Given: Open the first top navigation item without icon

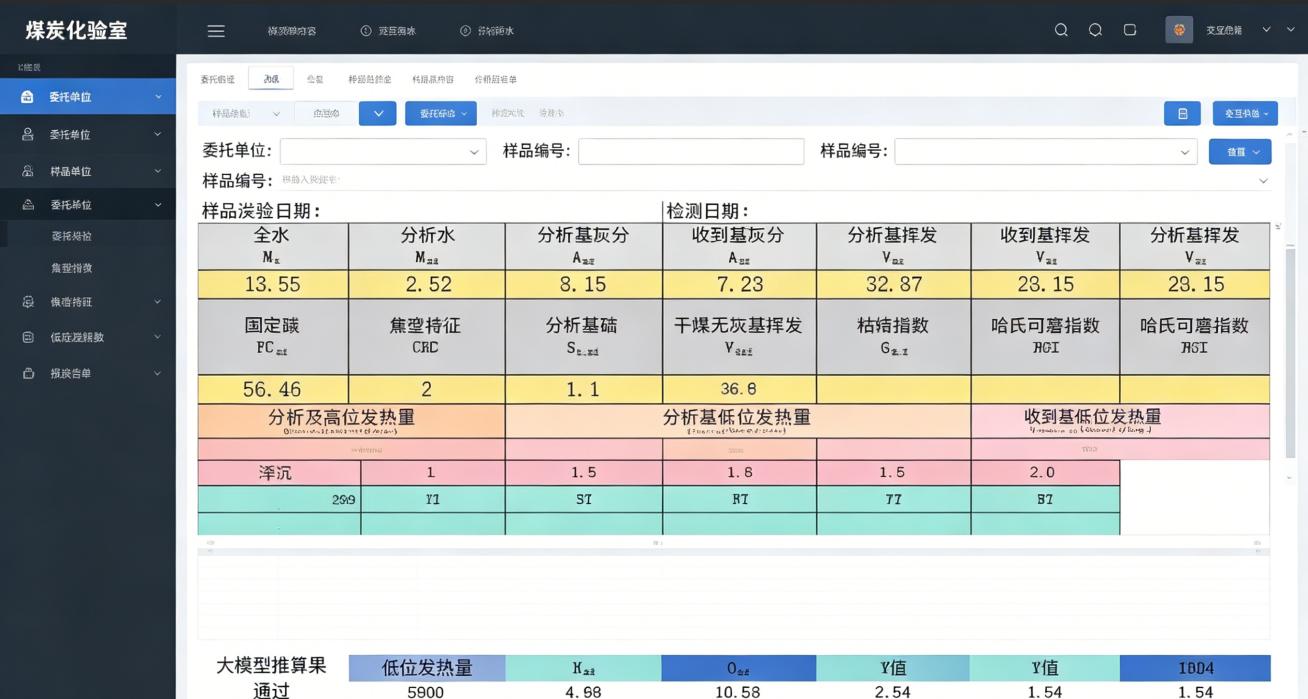Looking at the screenshot, I should click(292, 31).
